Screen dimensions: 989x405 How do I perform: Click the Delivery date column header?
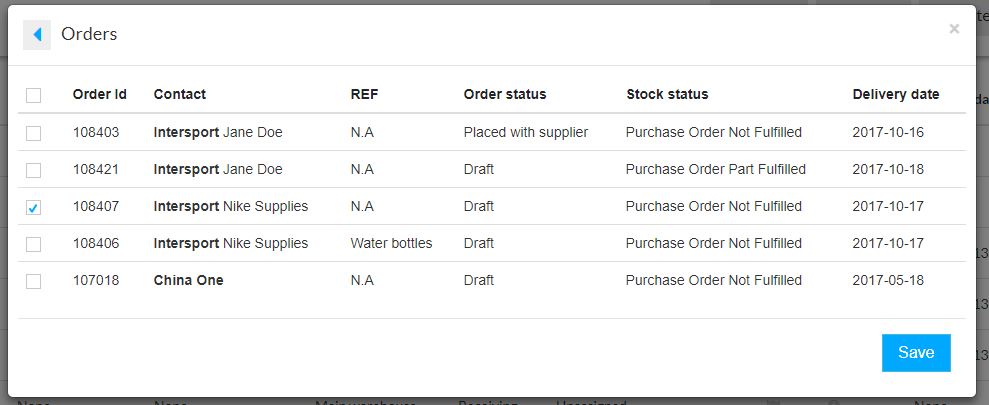pos(896,95)
